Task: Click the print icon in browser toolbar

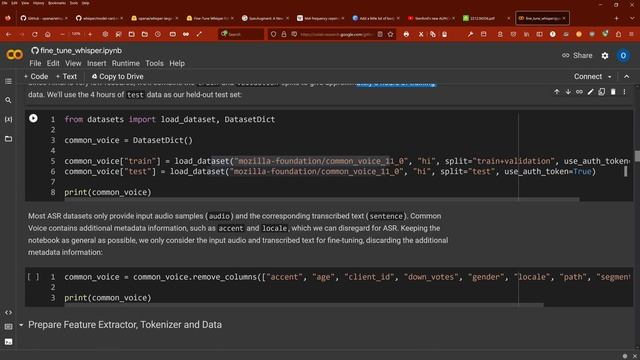Action: coord(406,35)
